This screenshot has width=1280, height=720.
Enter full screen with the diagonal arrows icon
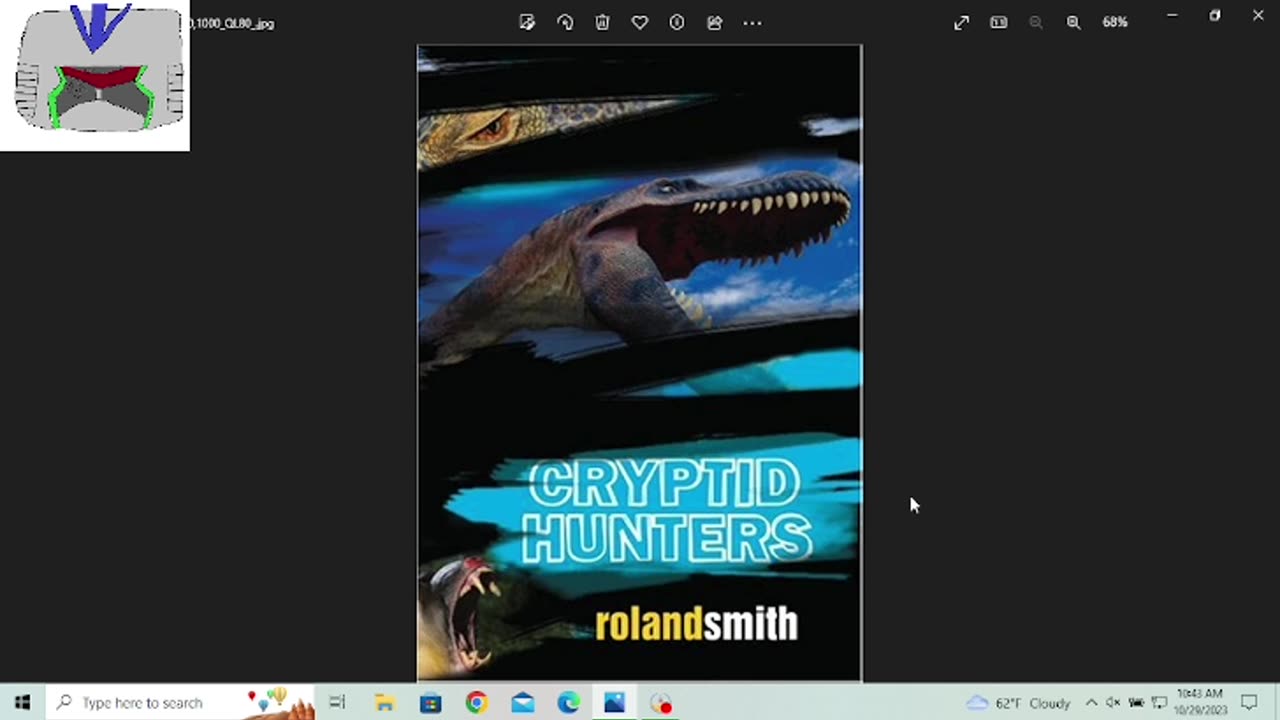click(x=961, y=22)
